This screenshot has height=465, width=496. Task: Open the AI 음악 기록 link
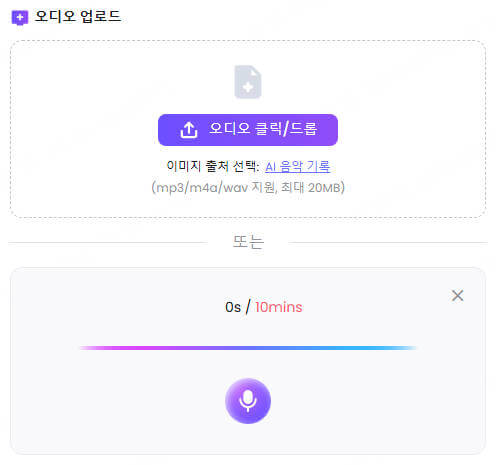297,166
